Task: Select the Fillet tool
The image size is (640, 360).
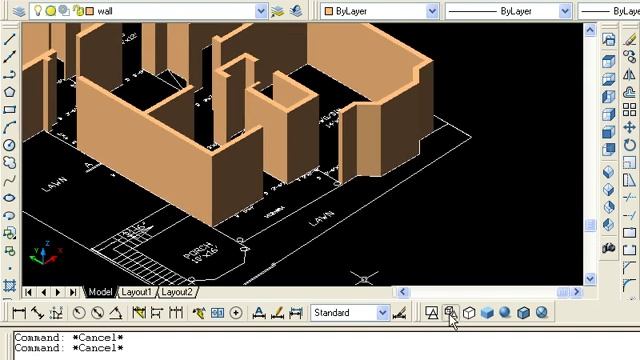Action: point(630,285)
